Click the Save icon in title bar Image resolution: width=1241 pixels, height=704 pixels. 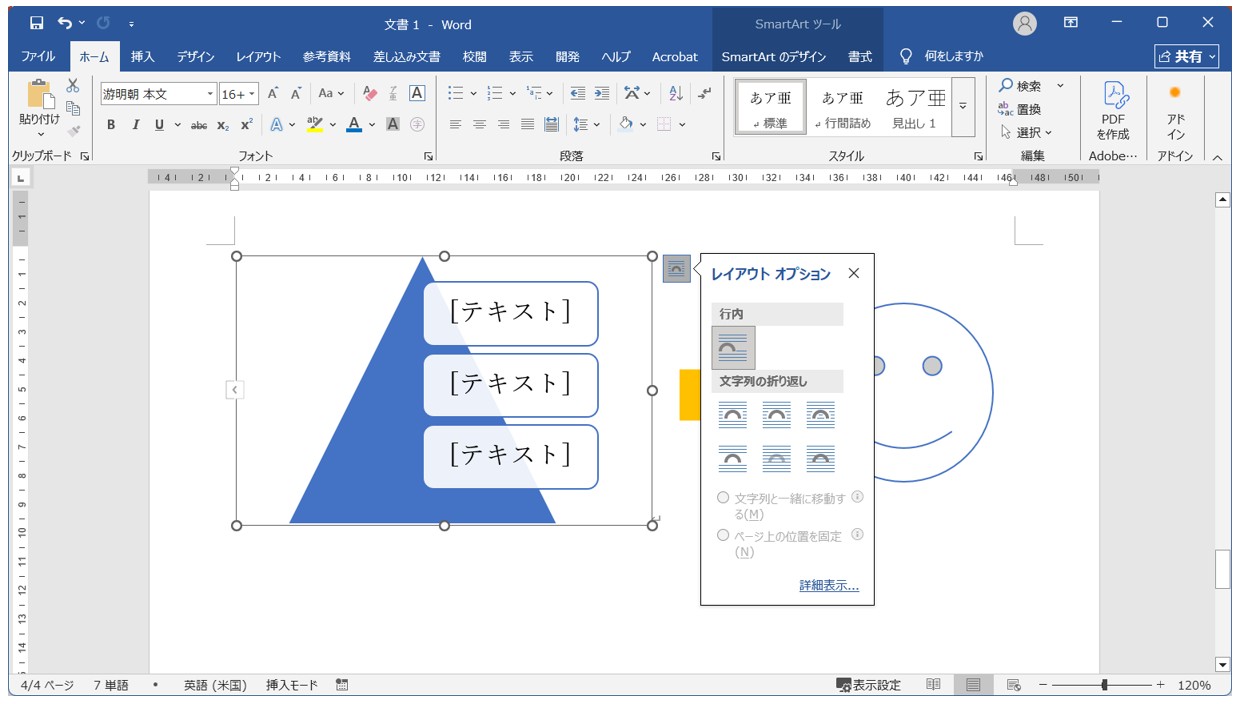(36, 23)
